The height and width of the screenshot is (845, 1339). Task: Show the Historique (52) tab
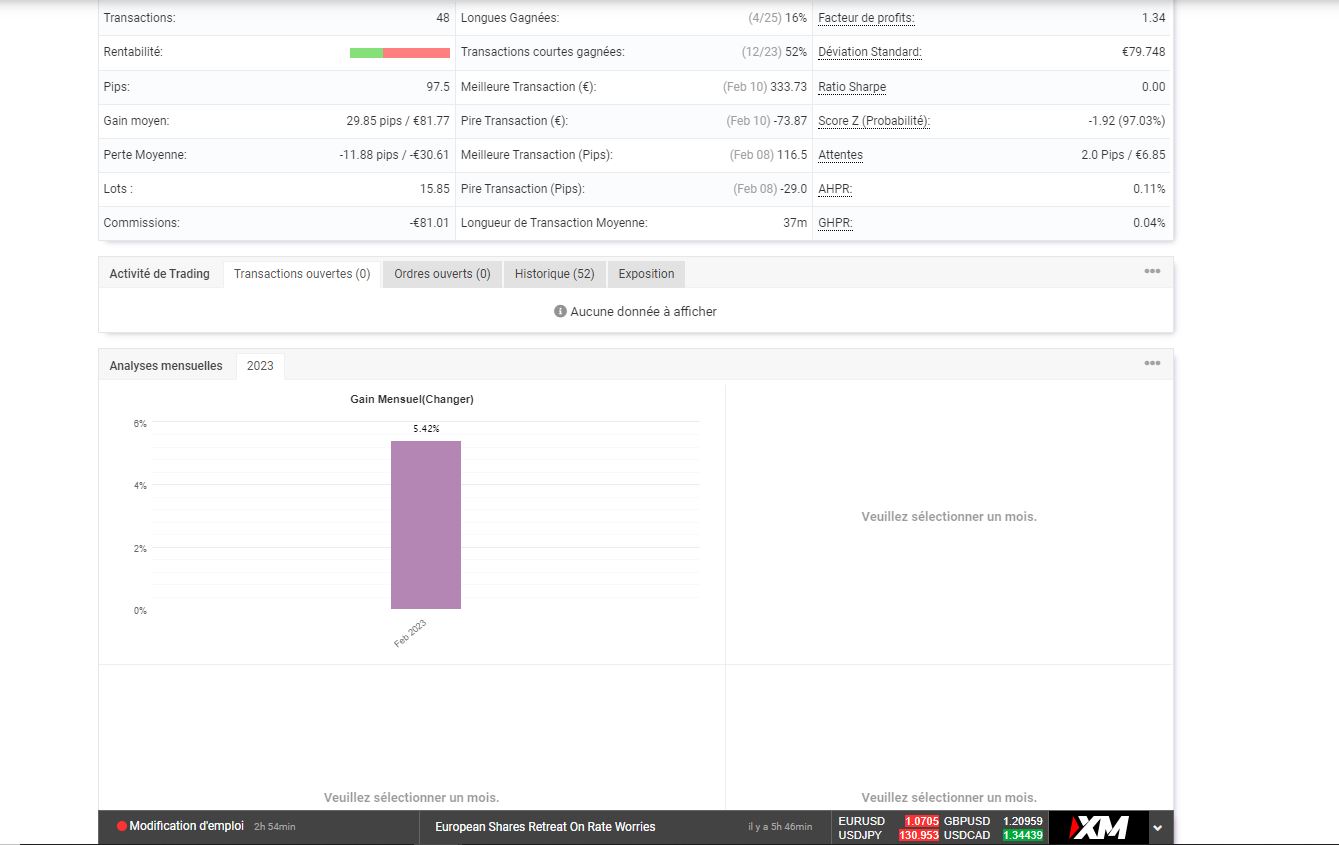coord(554,274)
